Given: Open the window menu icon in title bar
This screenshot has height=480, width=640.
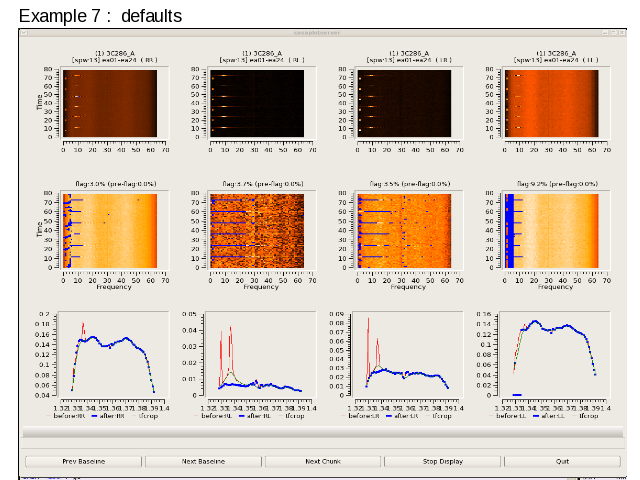Looking at the screenshot, I should [x=24, y=33].
